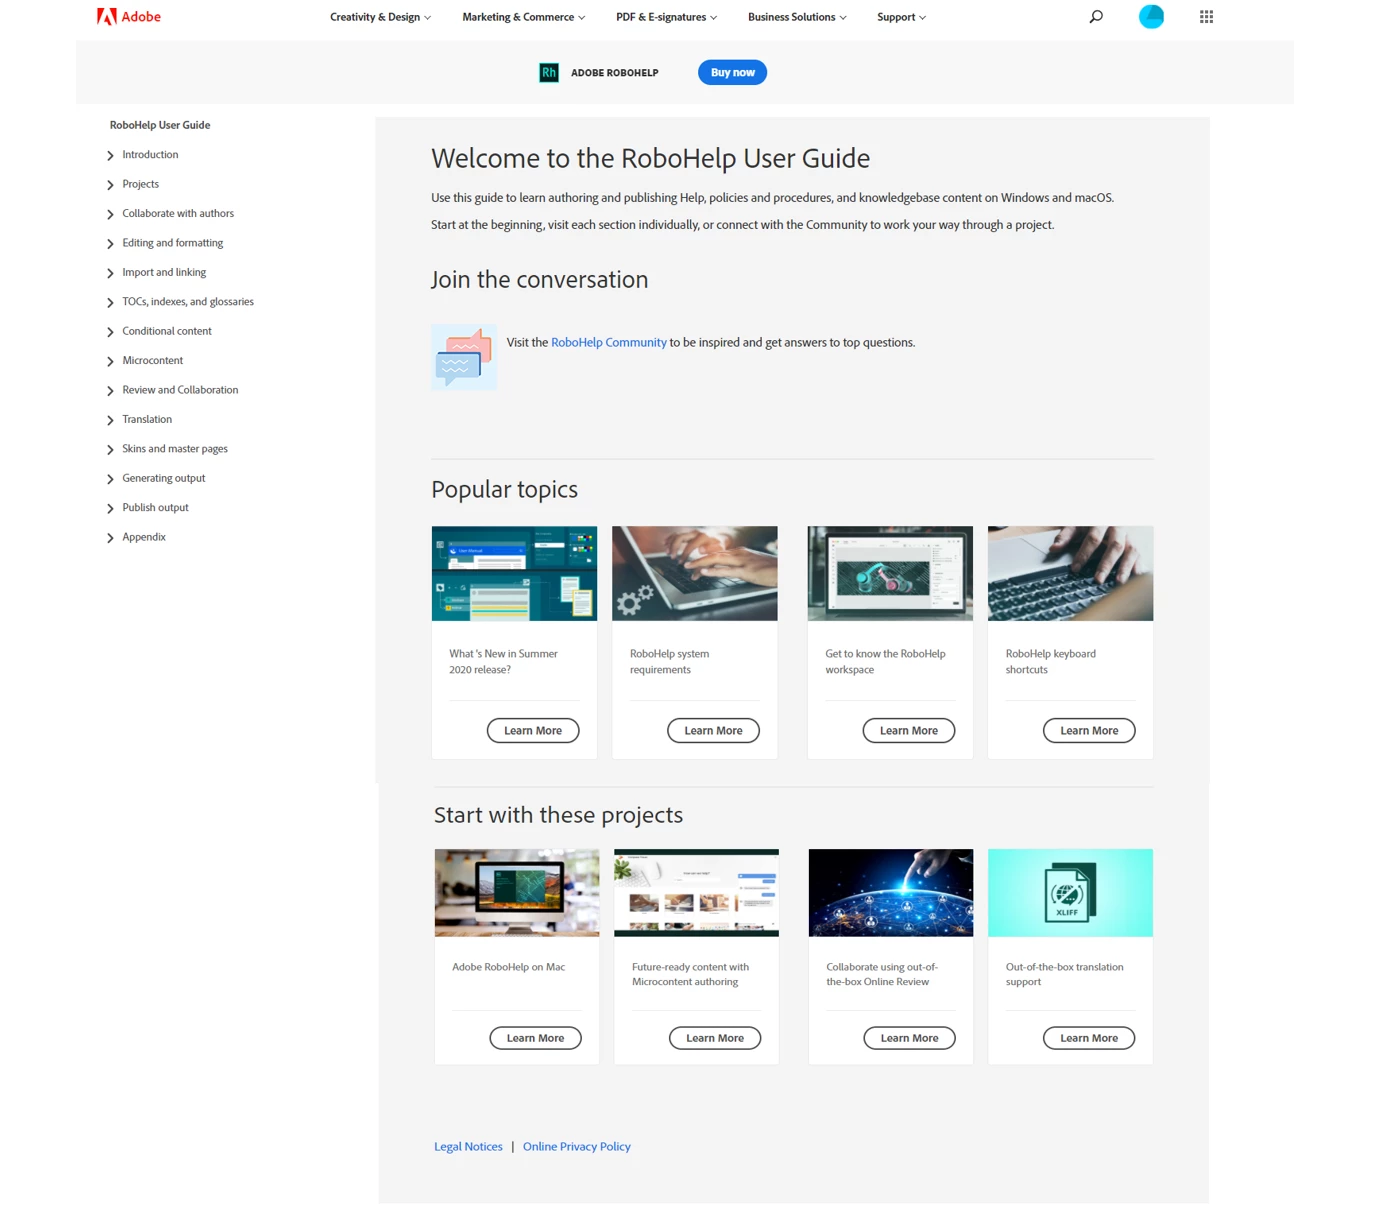Open Microcontent authoring thumbnail
The width and height of the screenshot is (1394, 1213).
(x=696, y=893)
